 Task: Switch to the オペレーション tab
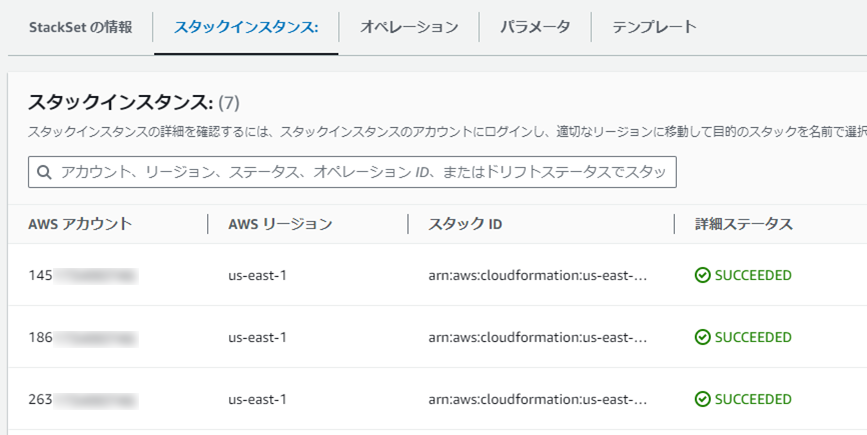[409, 27]
